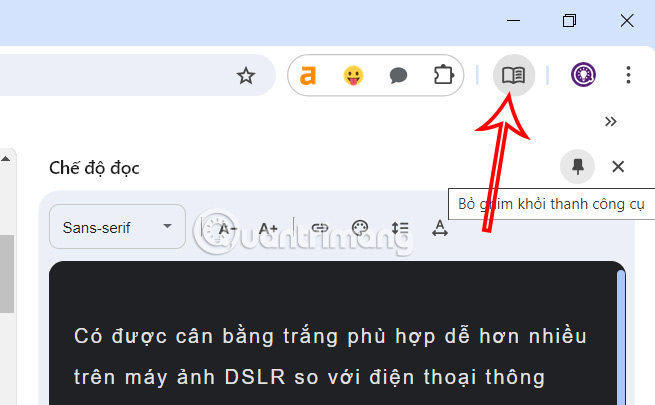Click the page scrollbar up arrow
The width and height of the screenshot is (655, 405).
(6, 159)
